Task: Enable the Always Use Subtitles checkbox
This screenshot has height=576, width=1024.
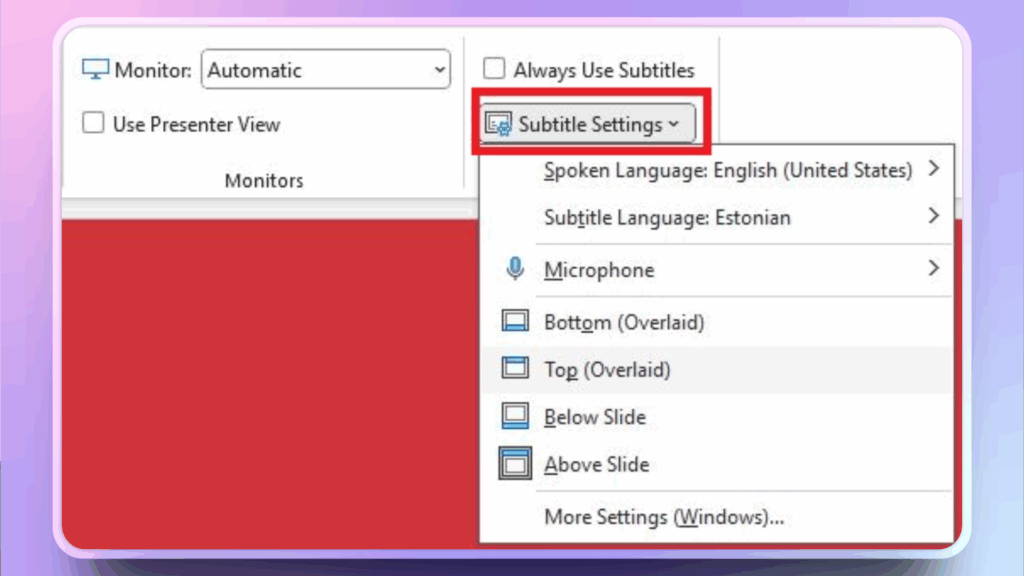Action: pos(494,69)
